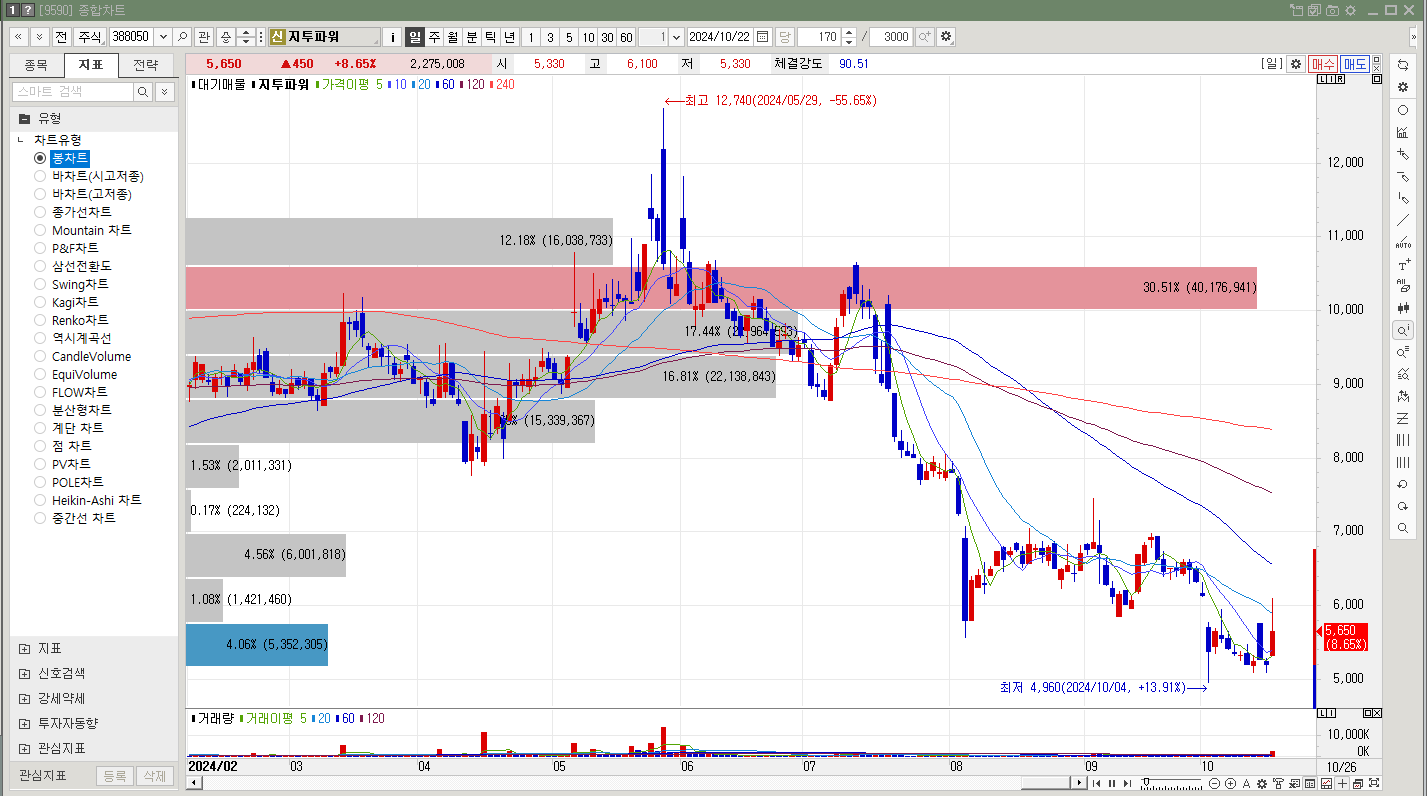Click the 스마트 검색 input field

[72, 91]
